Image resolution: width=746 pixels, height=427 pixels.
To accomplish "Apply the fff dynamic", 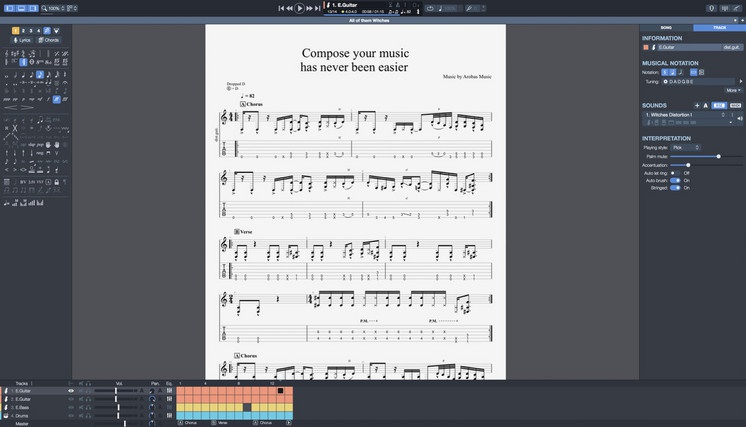I will point(65,99).
